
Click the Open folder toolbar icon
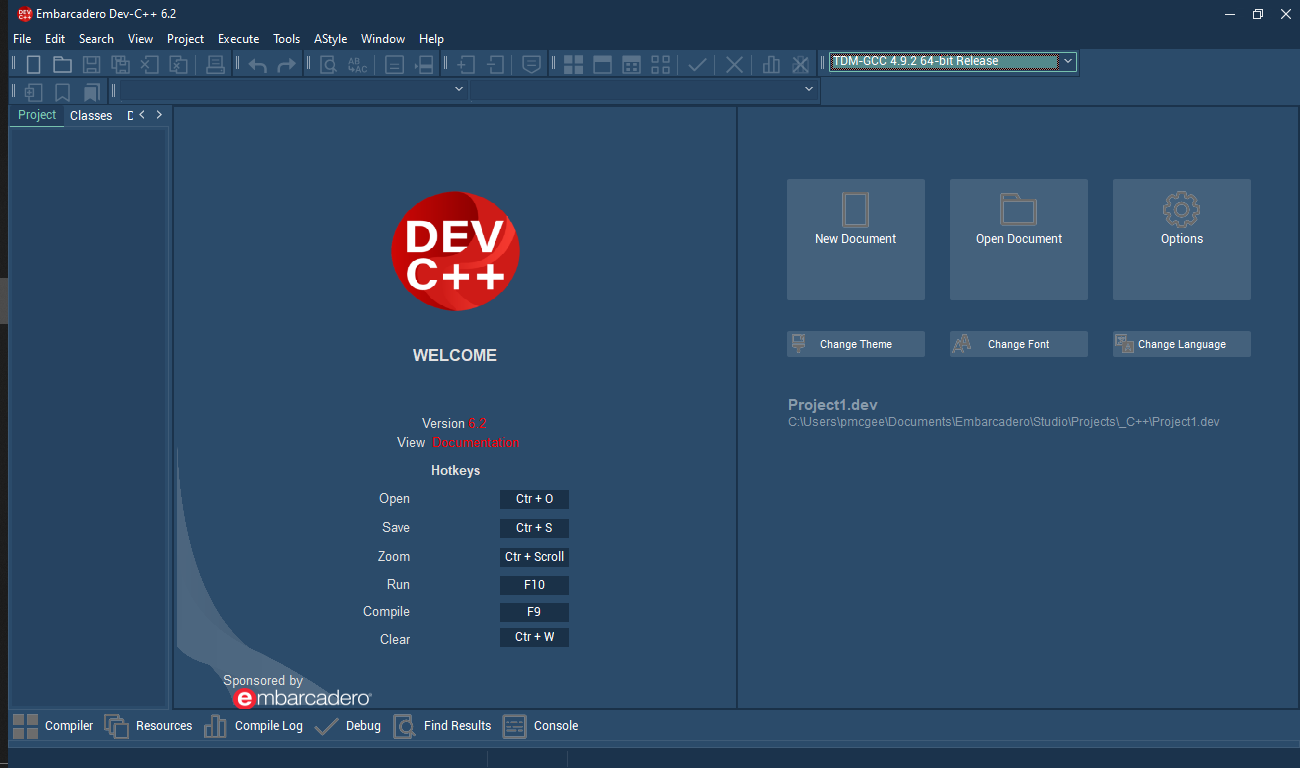click(62, 65)
